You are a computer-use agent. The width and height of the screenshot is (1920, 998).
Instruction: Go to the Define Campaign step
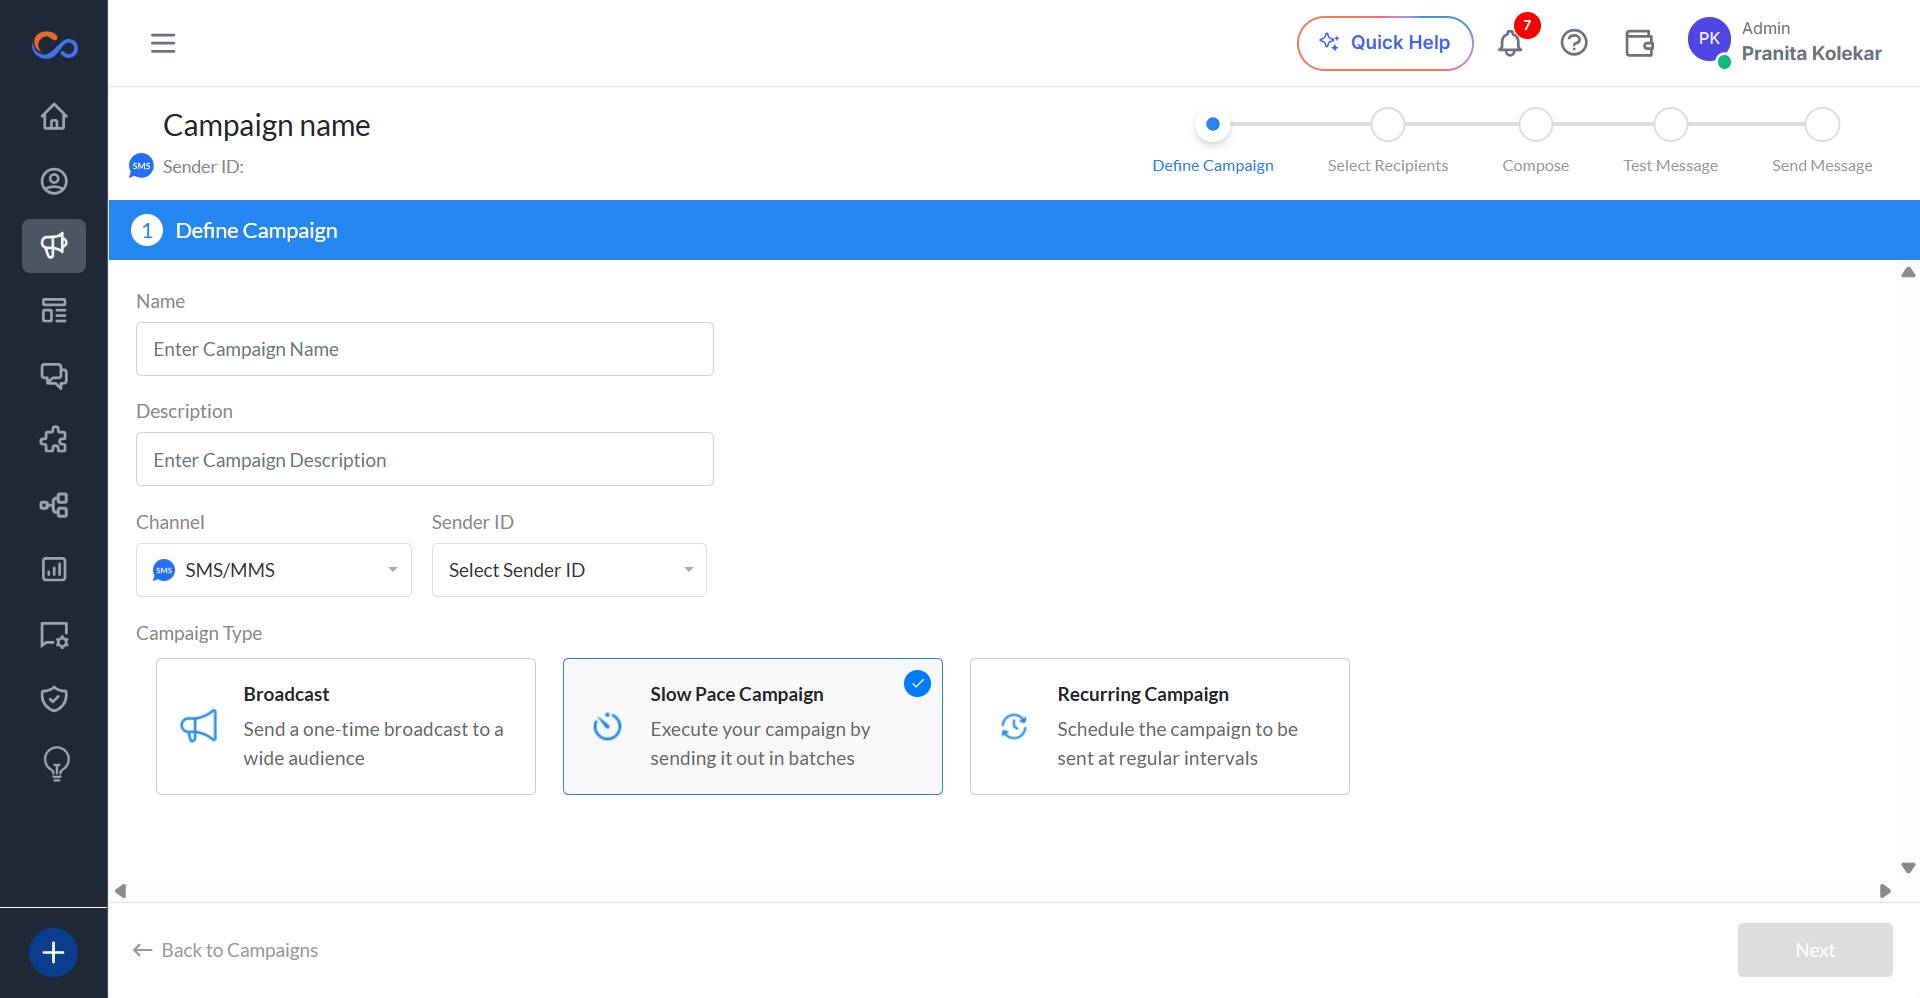1213,125
